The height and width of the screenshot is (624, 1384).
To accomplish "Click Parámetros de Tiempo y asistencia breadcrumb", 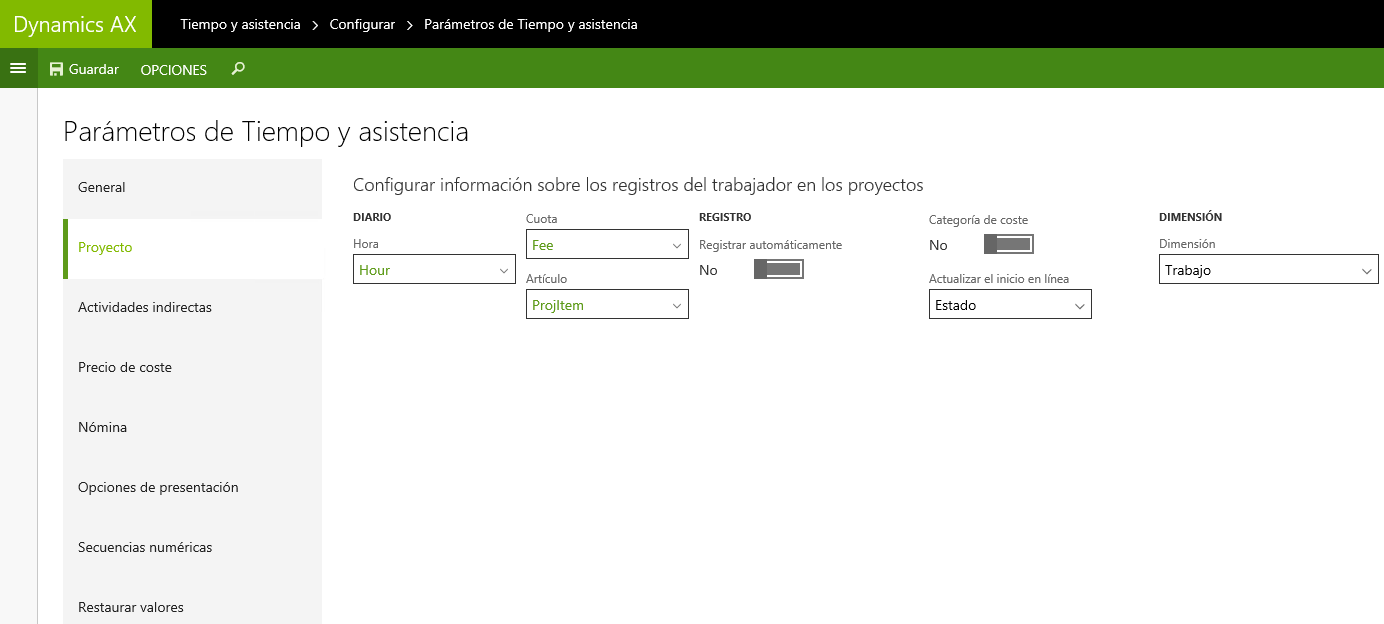I will [x=531, y=24].
